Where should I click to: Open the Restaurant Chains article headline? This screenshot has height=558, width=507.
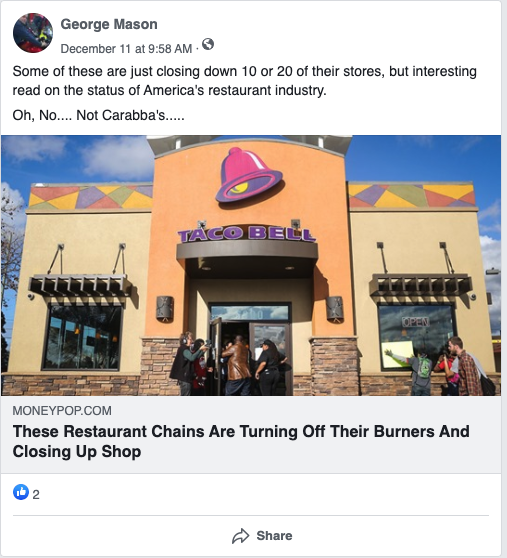(241, 441)
